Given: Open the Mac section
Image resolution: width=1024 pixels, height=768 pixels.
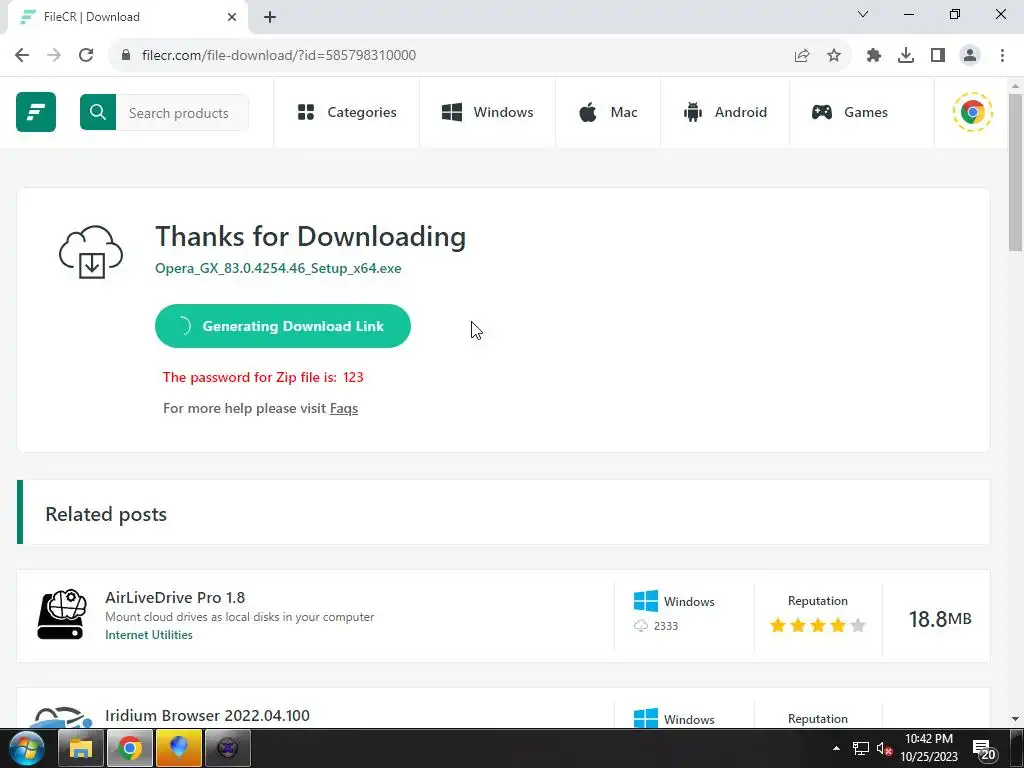Looking at the screenshot, I should point(608,112).
